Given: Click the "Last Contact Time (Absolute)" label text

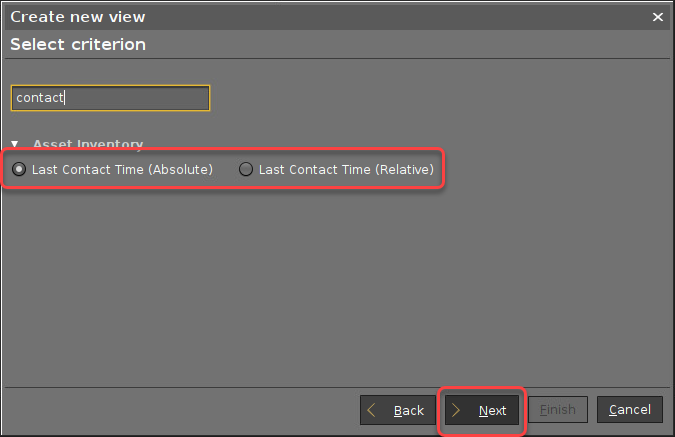Looking at the screenshot, I should (x=122, y=170).
